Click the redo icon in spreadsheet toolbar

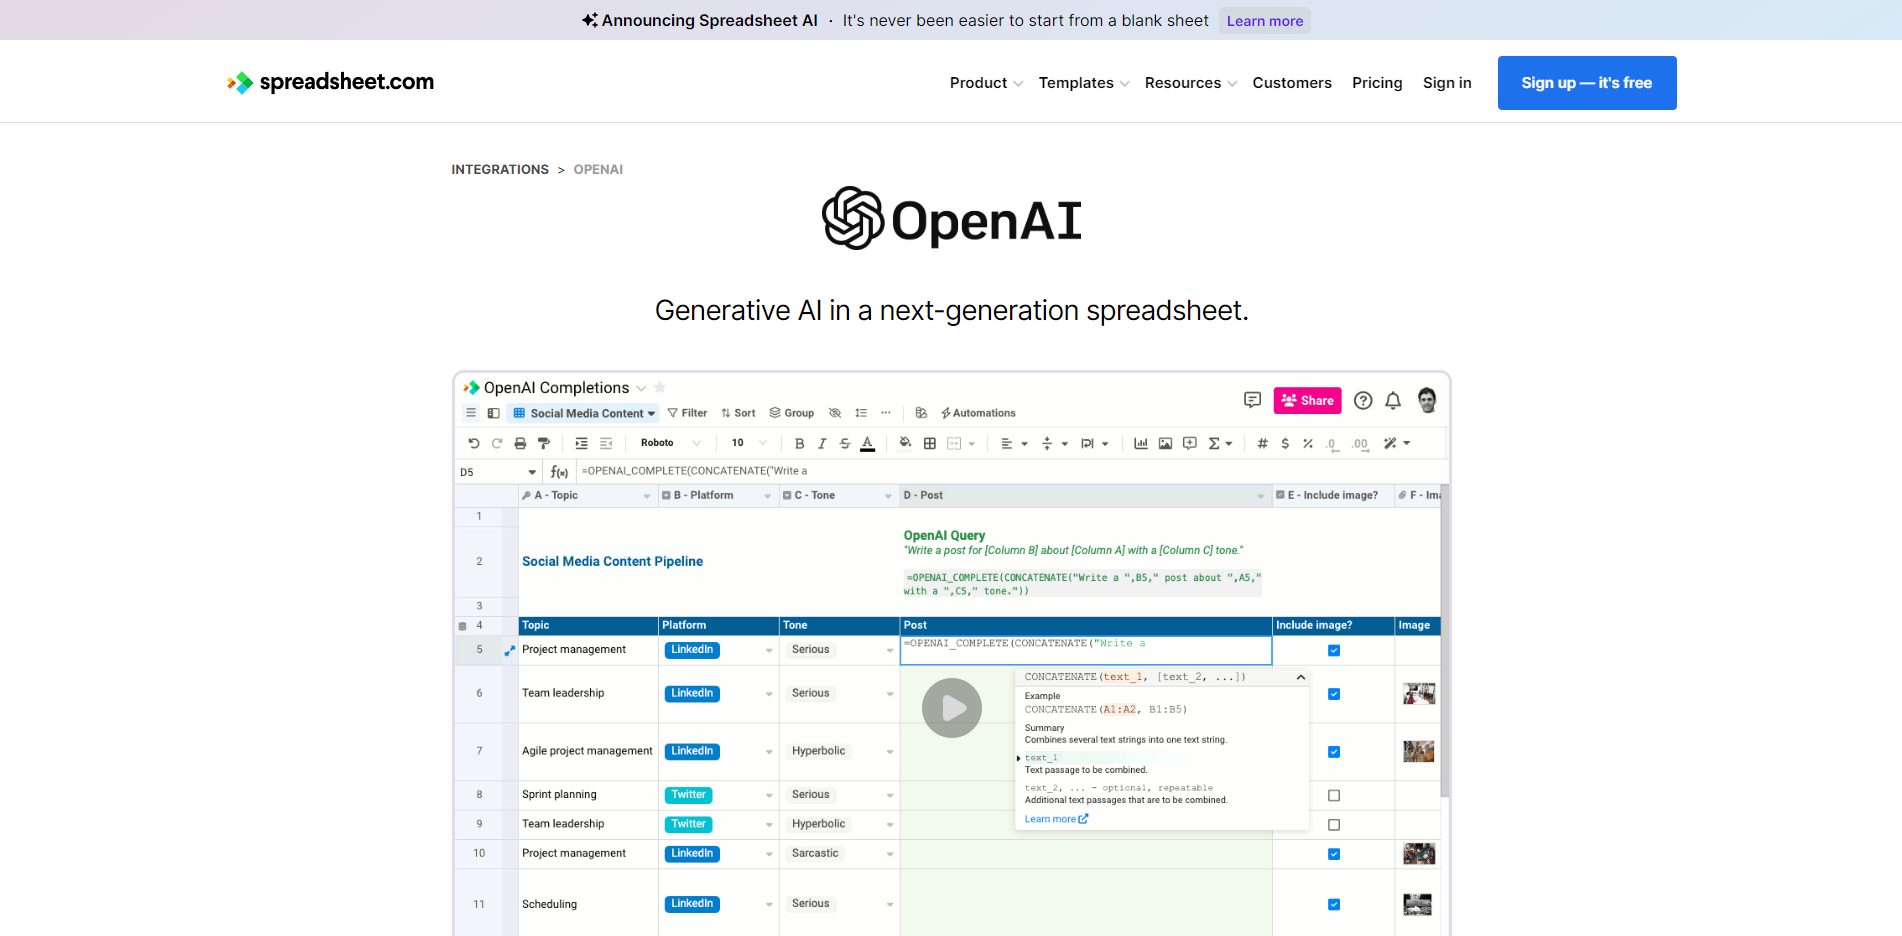click(x=497, y=443)
